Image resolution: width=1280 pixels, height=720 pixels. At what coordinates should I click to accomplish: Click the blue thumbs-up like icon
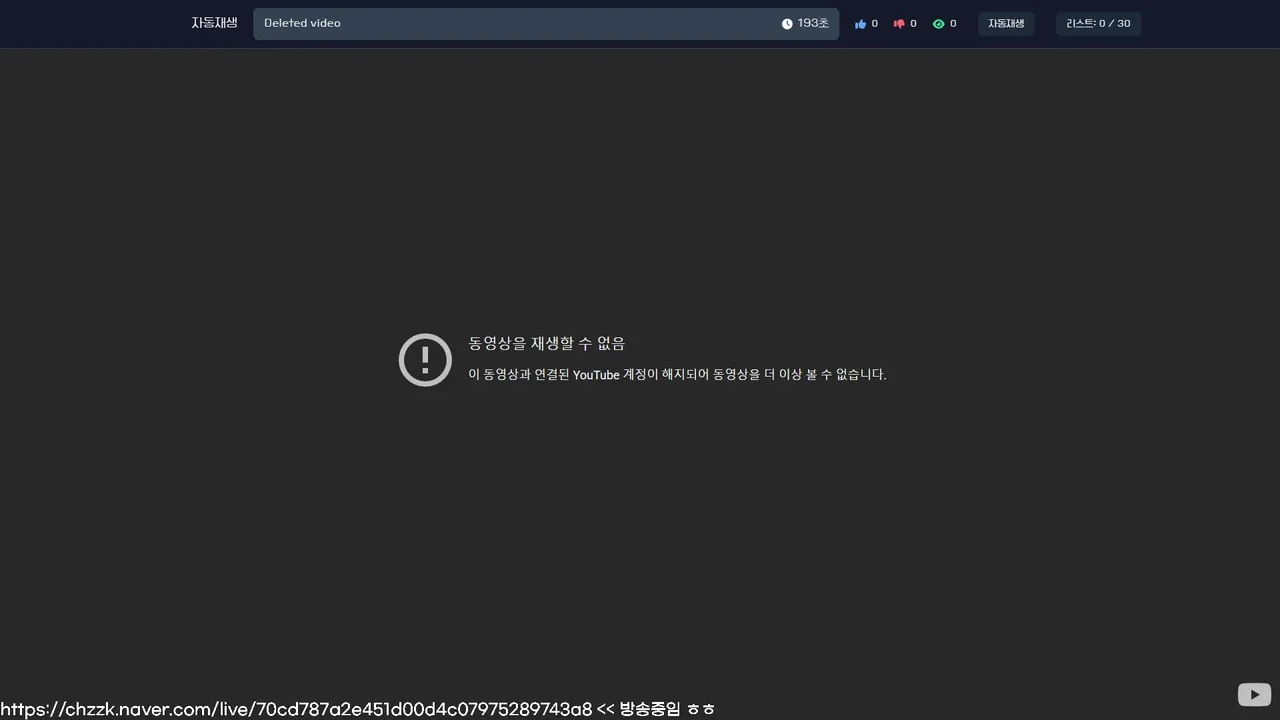pyautogui.click(x=860, y=24)
